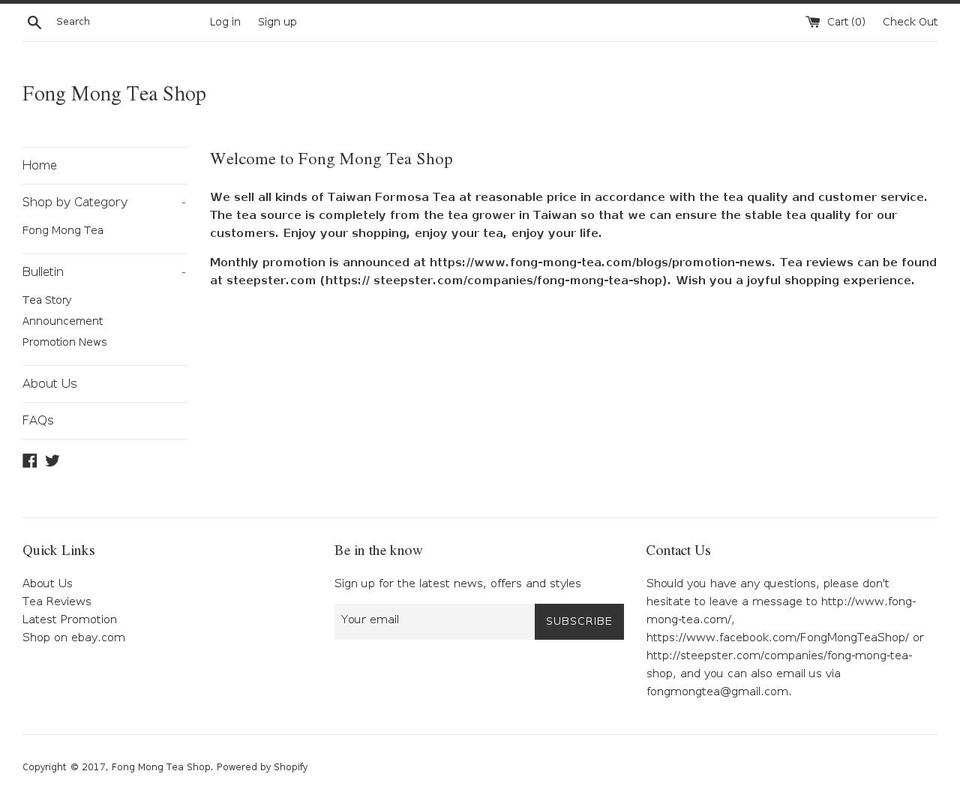Navigate to the Home menu item
The image size is (960, 798).
(39, 164)
